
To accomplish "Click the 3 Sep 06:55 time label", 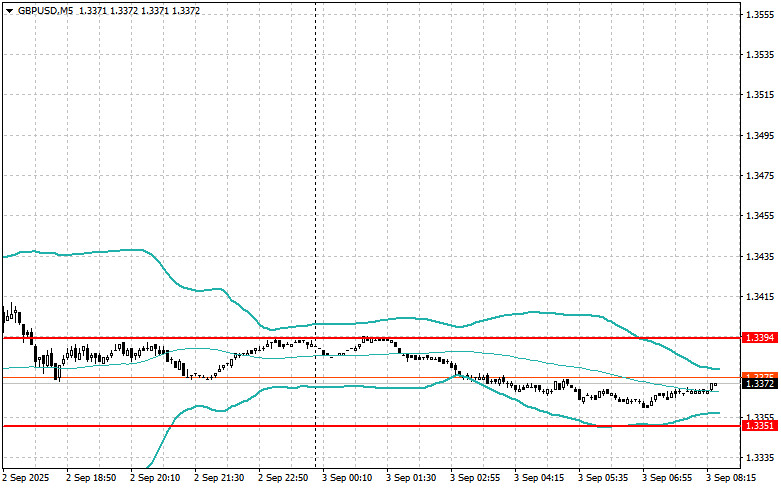I will coord(667,478).
